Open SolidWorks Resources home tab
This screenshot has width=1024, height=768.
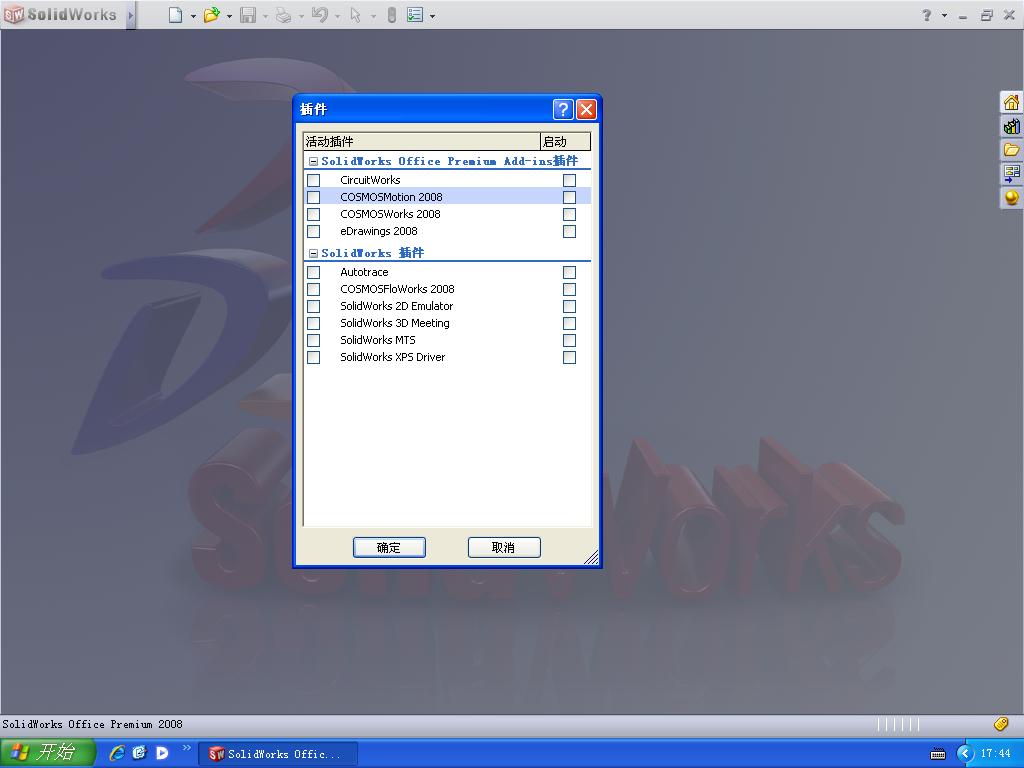pyautogui.click(x=1012, y=103)
